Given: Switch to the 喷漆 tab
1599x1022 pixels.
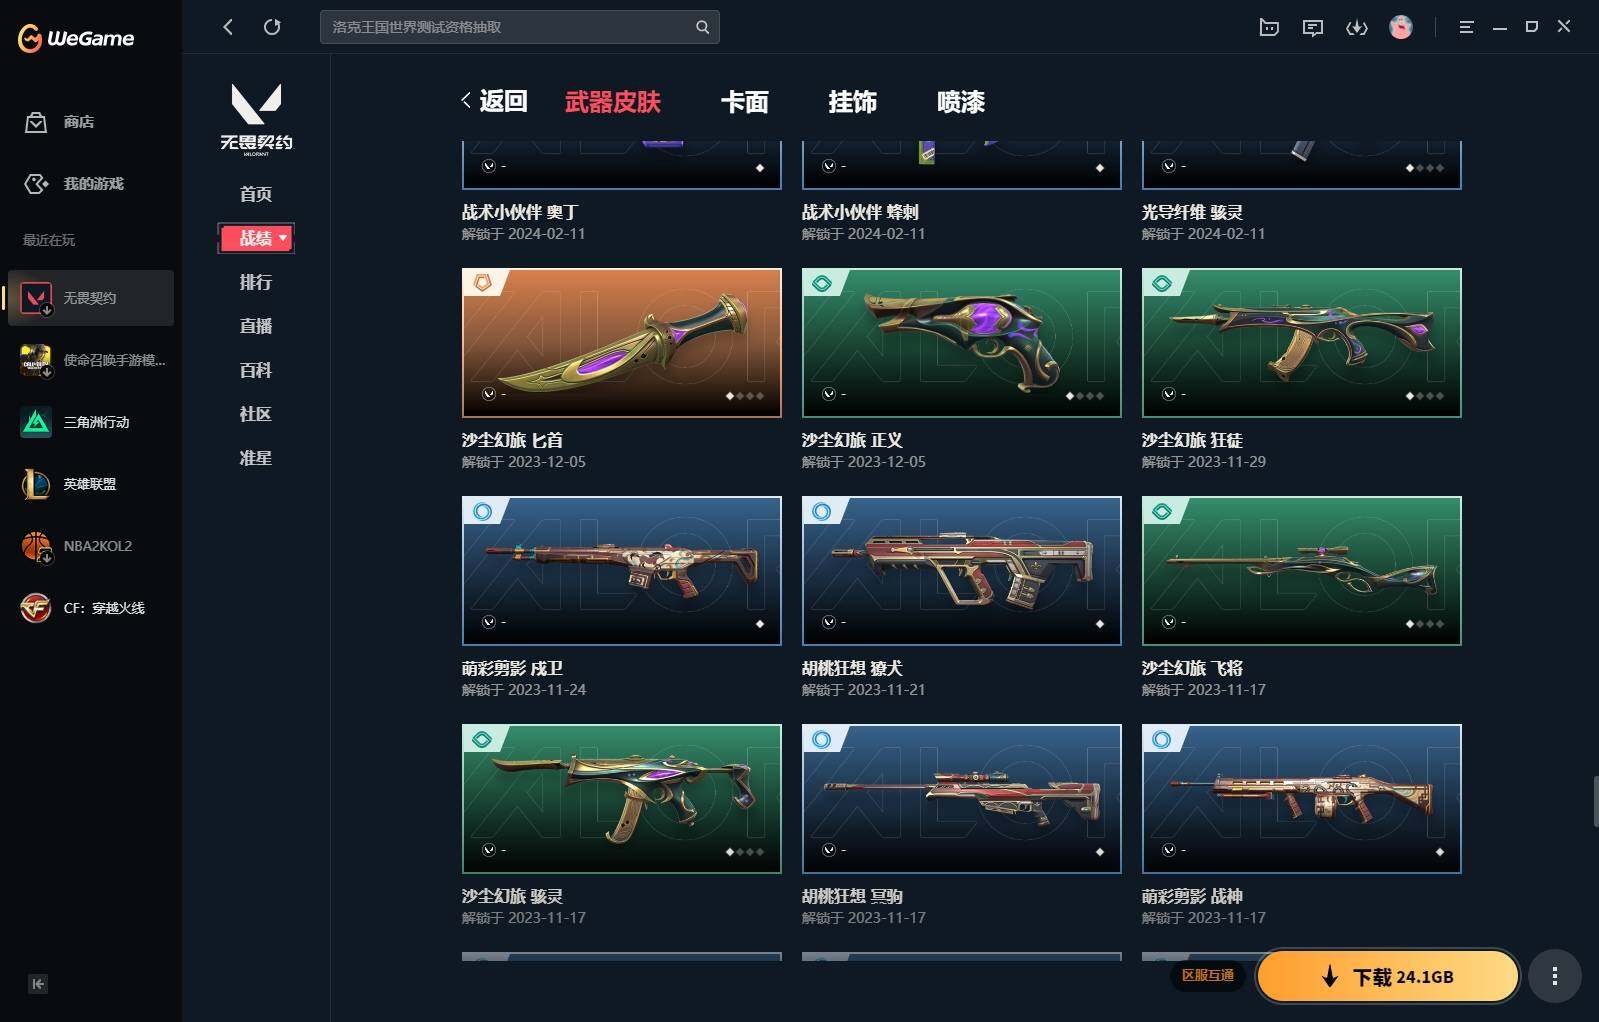Looking at the screenshot, I should [x=961, y=102].
